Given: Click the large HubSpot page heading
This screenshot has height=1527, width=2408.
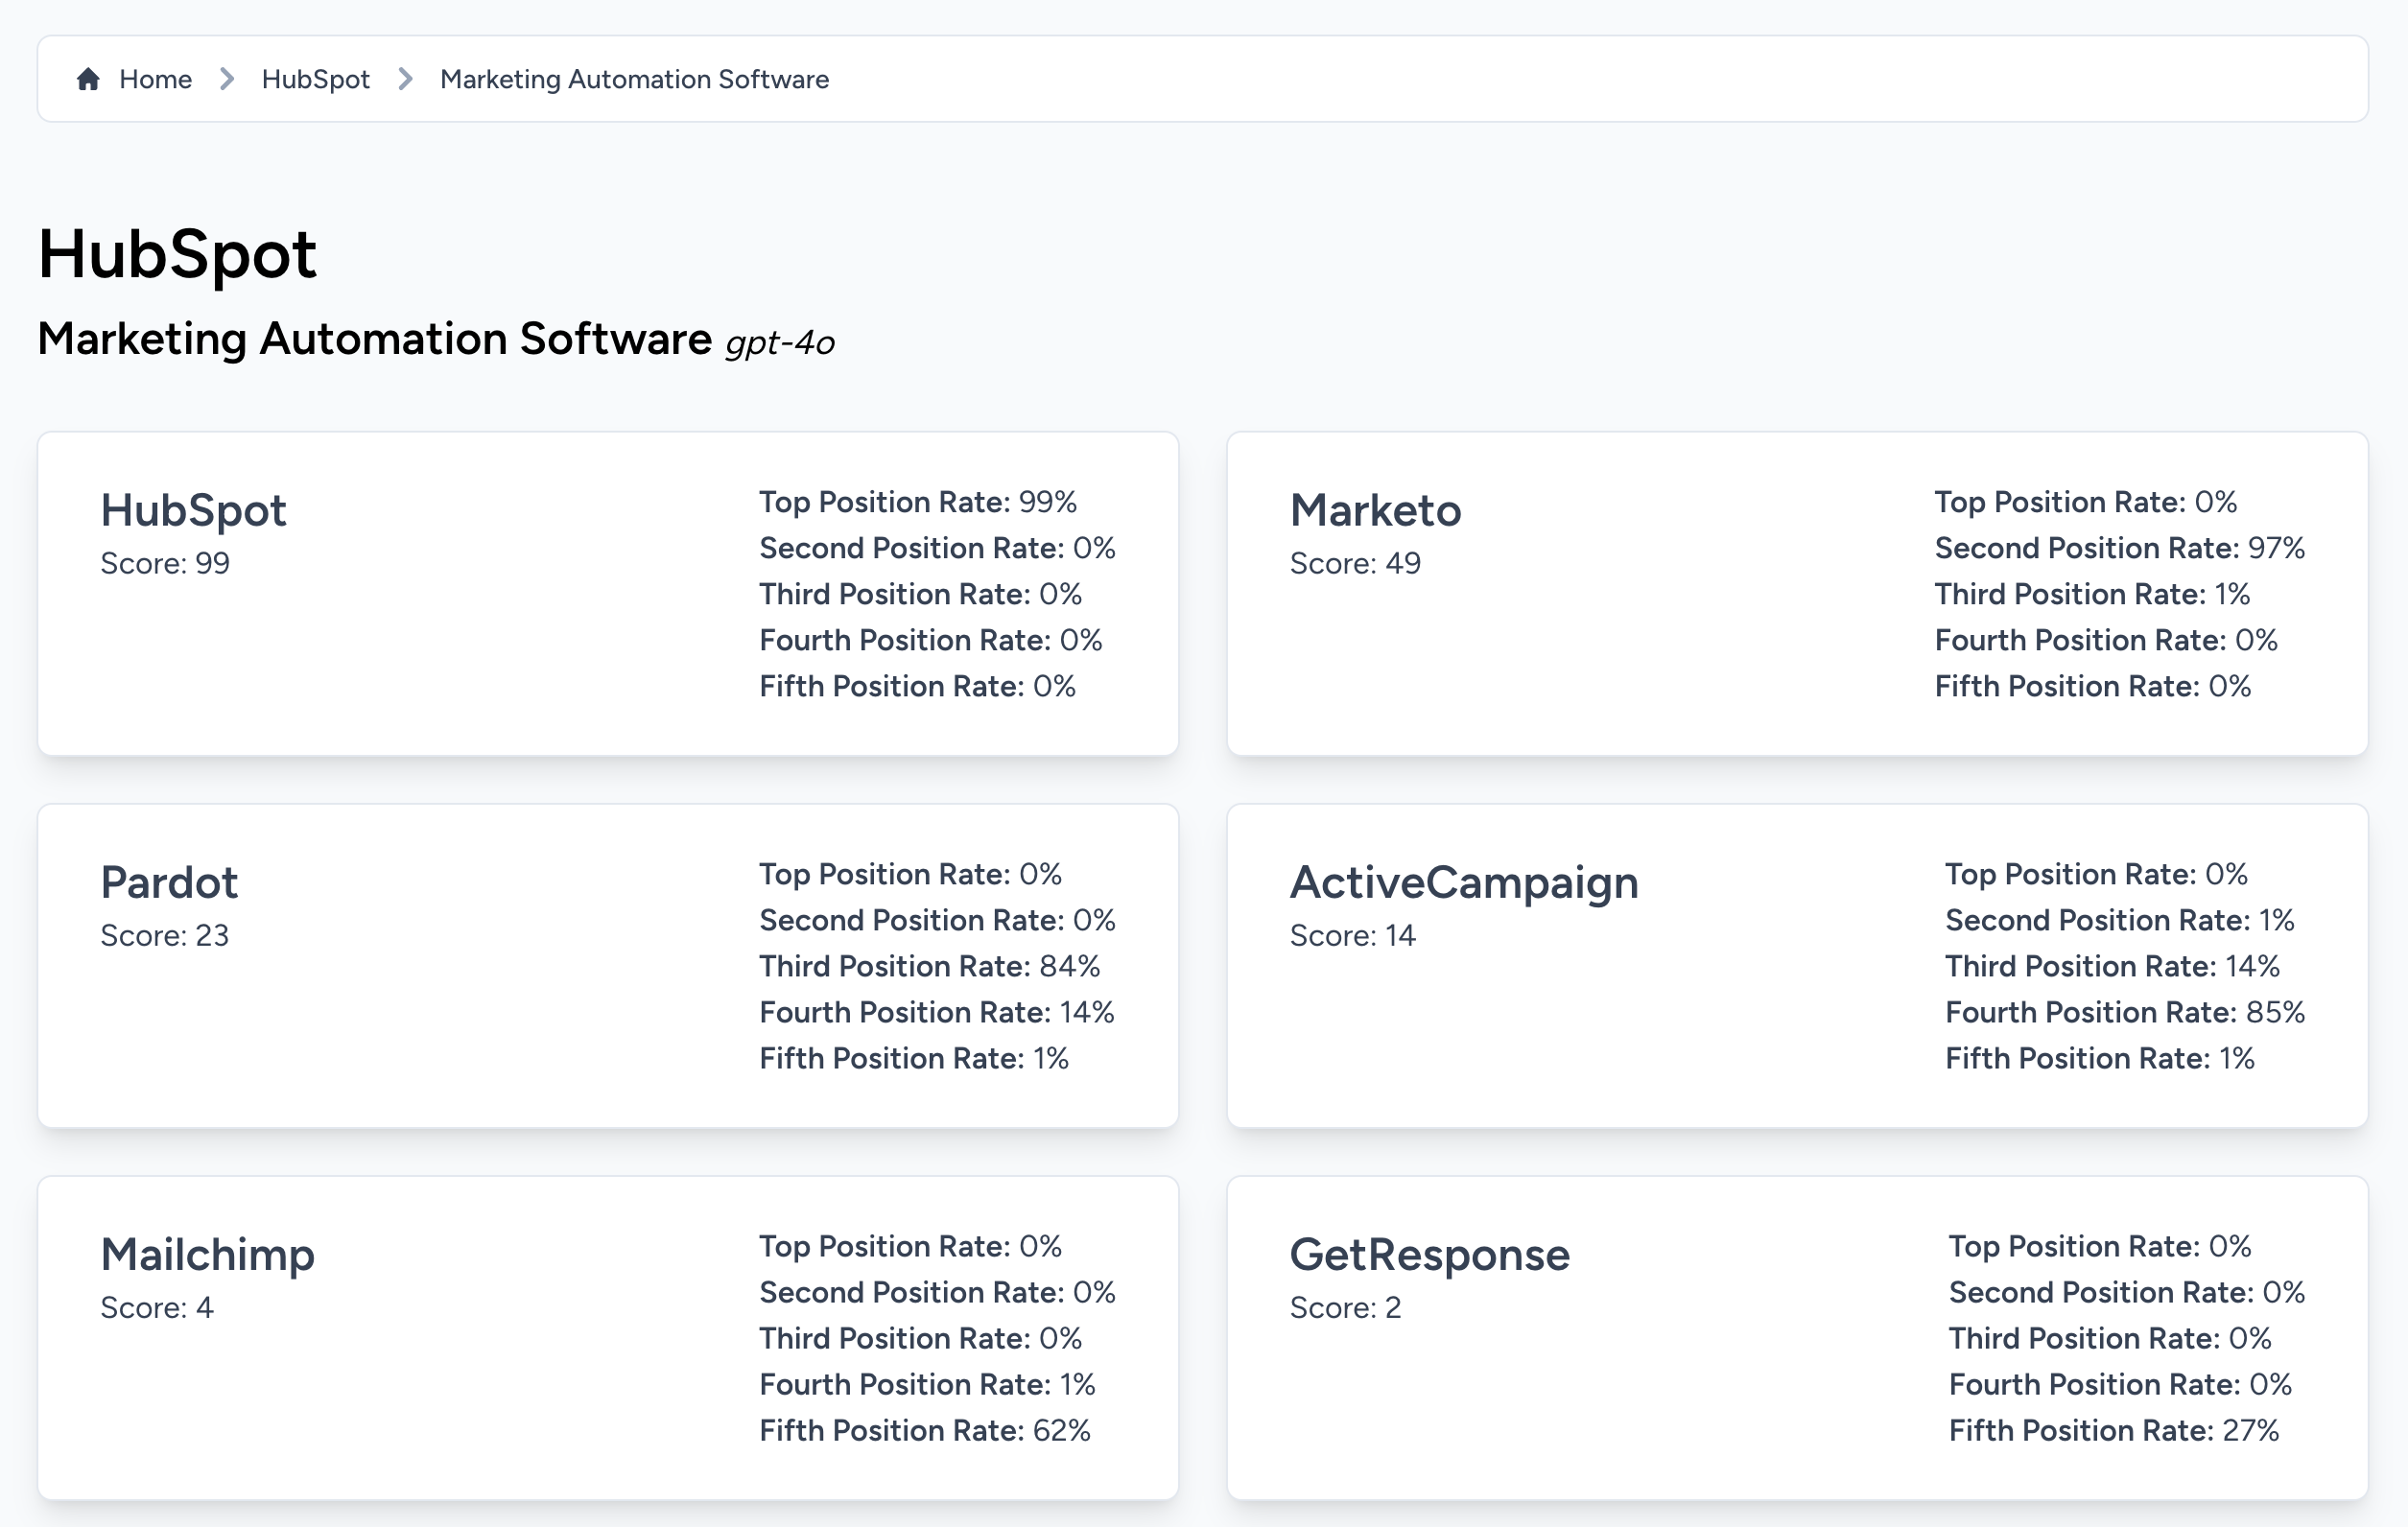Looking at the screenshot, I should [x=177, y=254].
